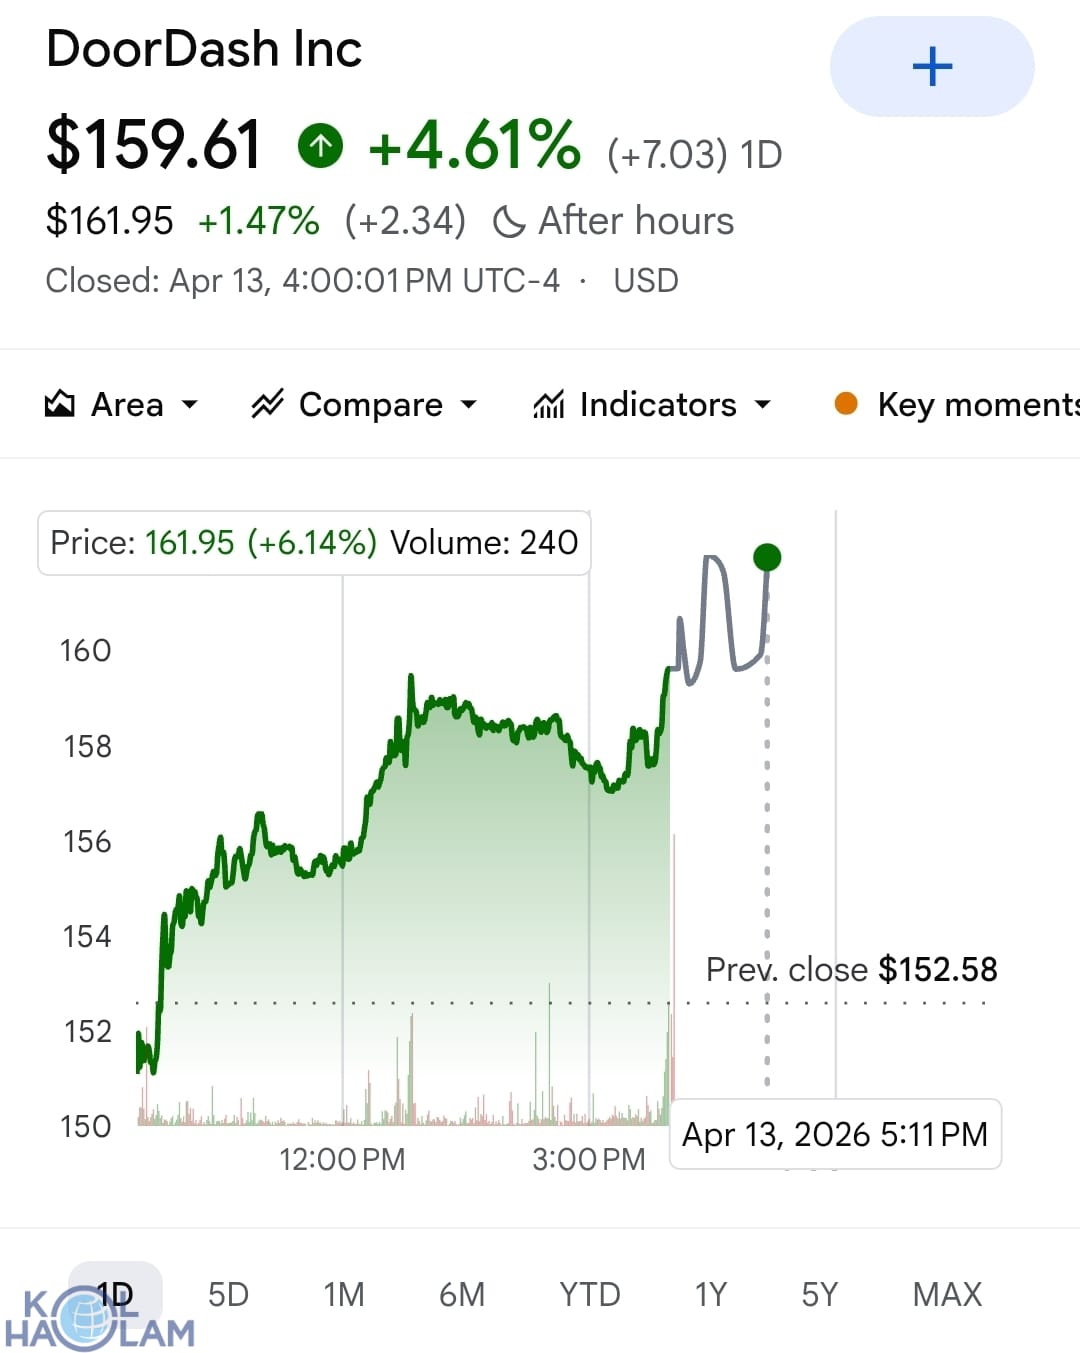This screenshot has height=1353, width=1080.
Task: Open the Compare dropdown arrow
Action: tap(468, 405)
